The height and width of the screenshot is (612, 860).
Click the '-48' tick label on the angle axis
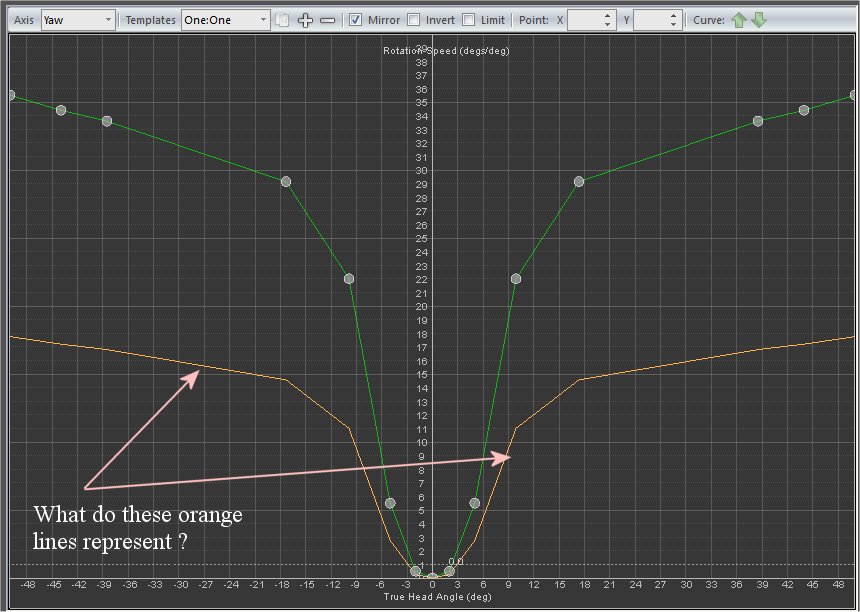(27, 585)
